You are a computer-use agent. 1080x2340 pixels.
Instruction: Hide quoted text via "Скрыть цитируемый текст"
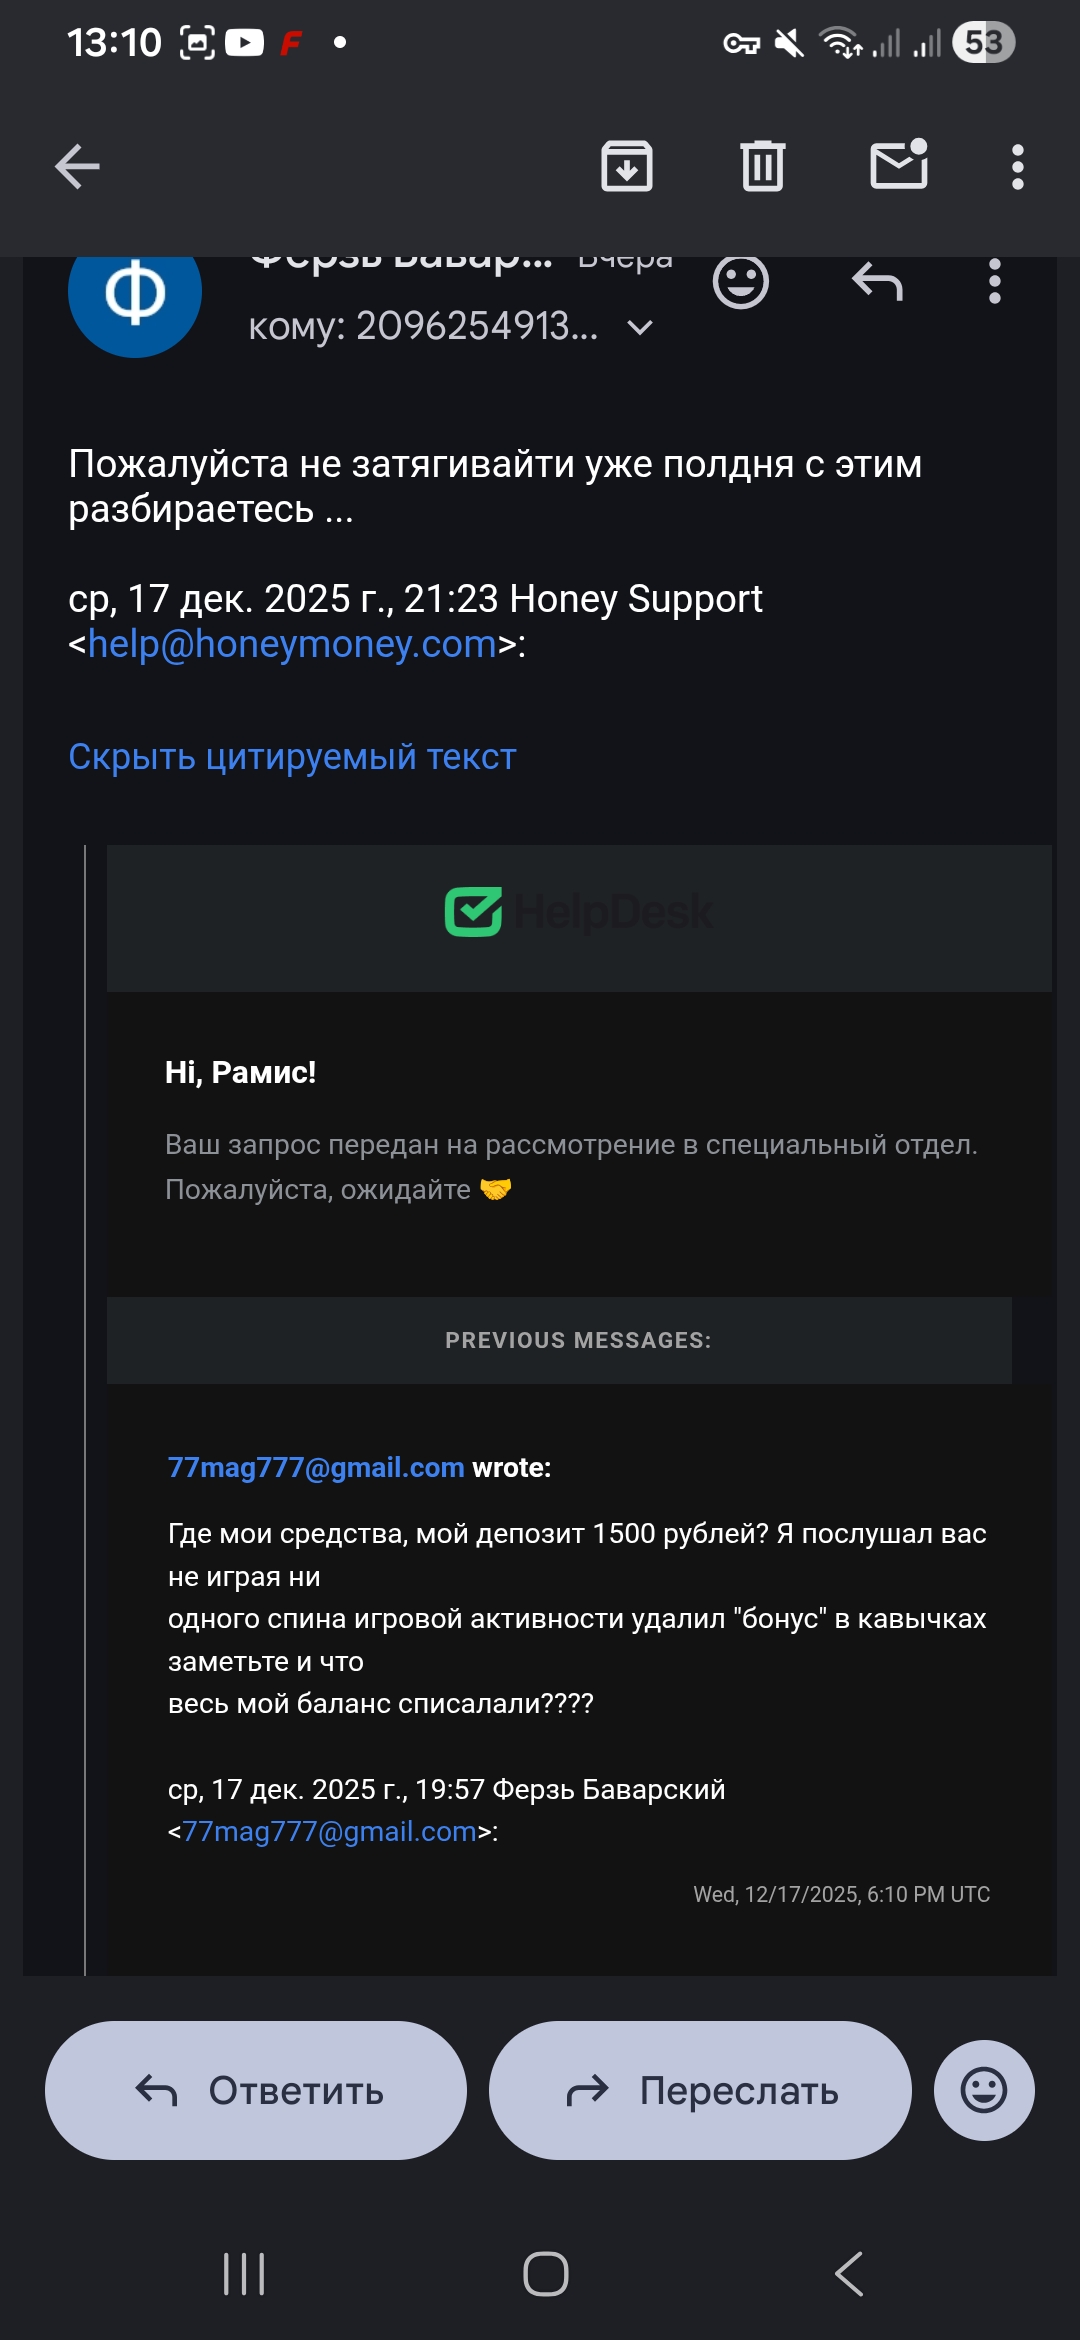pyautogui.click(x=292, y=757)
